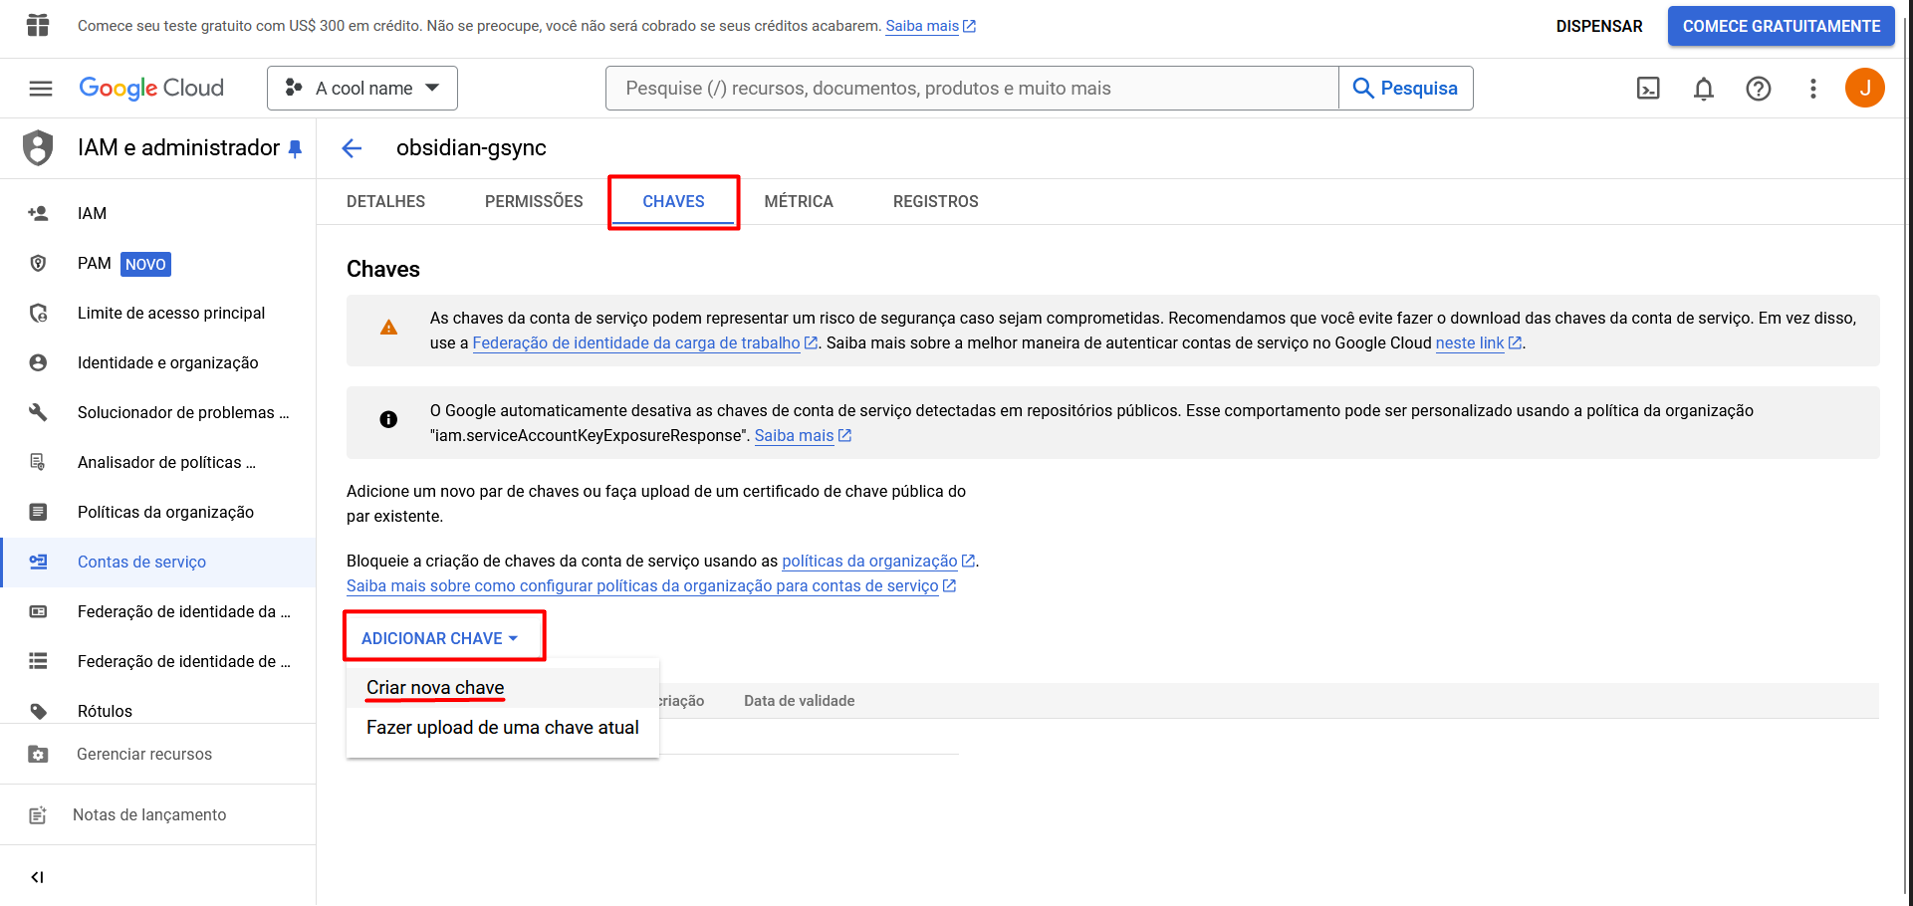Viewport: 1913px width, 906px height.
Task: Choose Fazer upload de uma chave atual
Action: 502,728
